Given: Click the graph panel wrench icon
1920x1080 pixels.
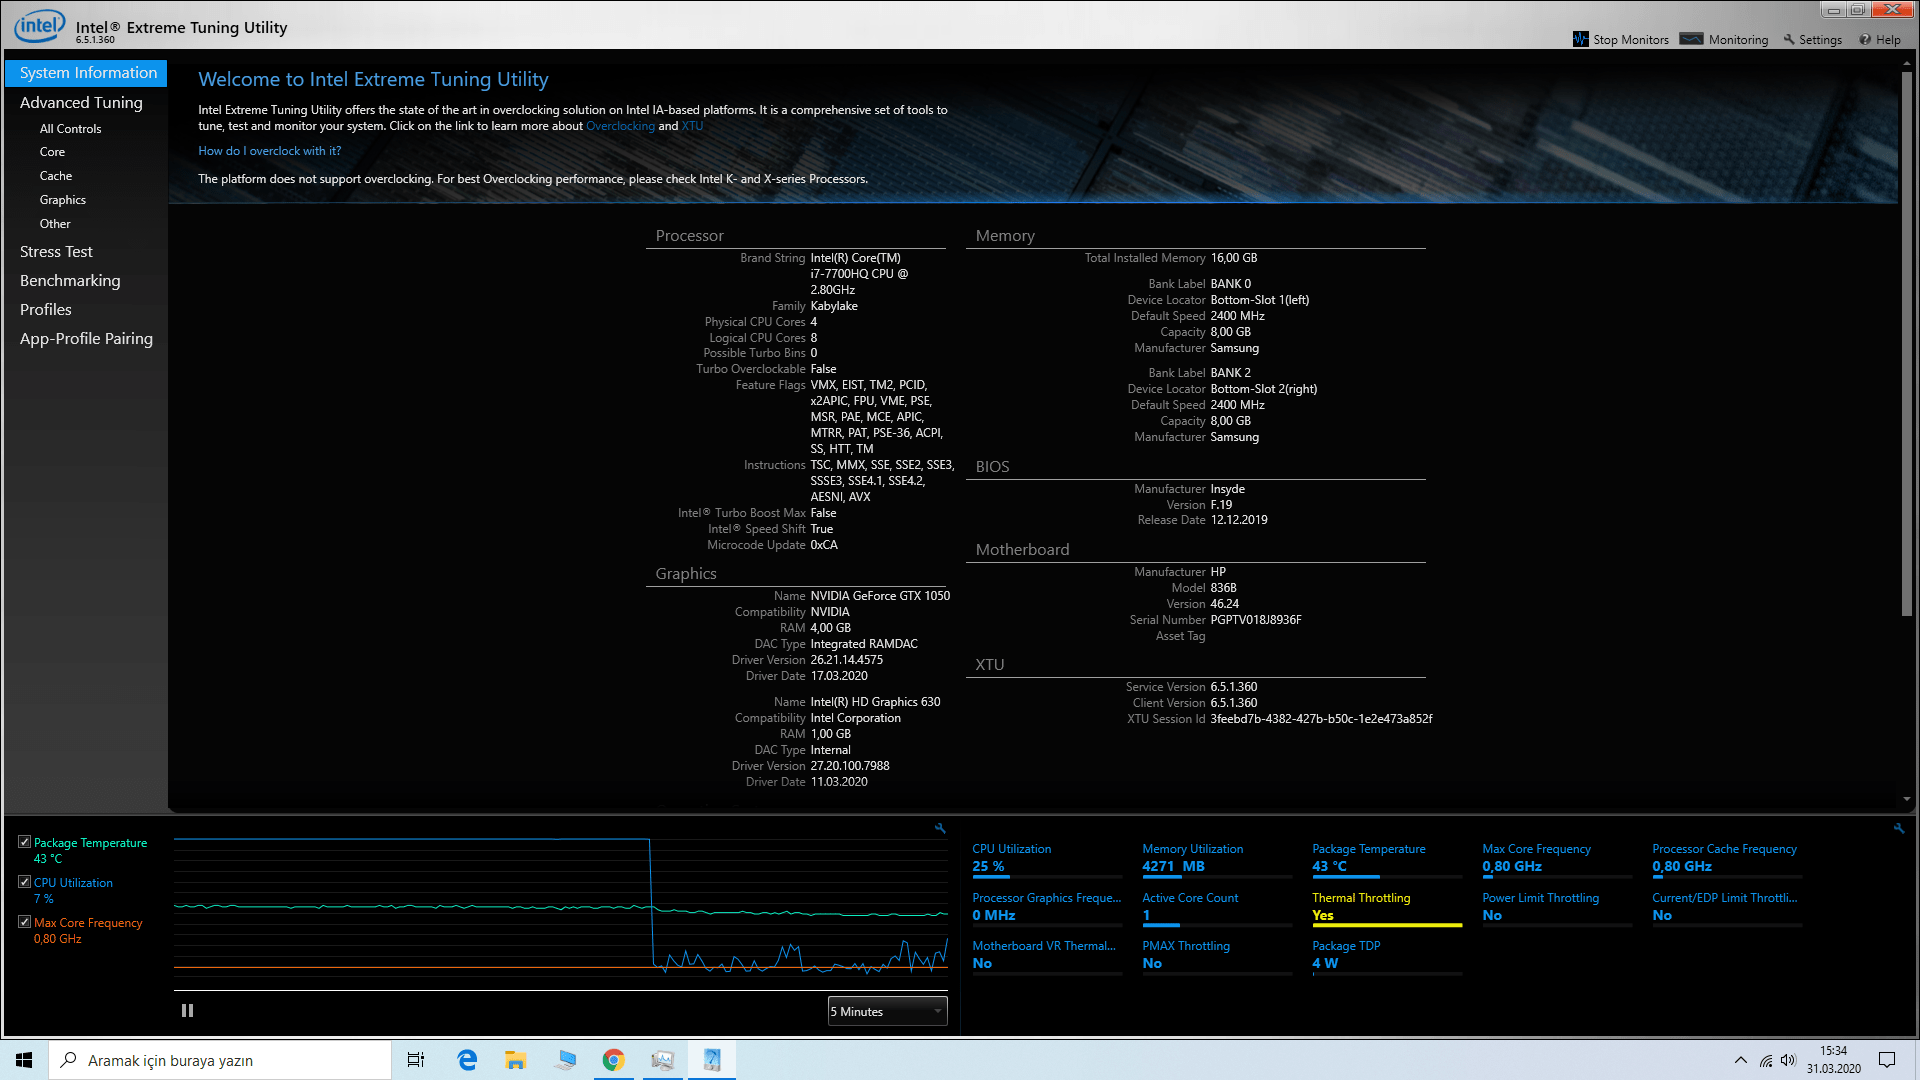Looking at the screenshot, I should click(x=940, y=828).
